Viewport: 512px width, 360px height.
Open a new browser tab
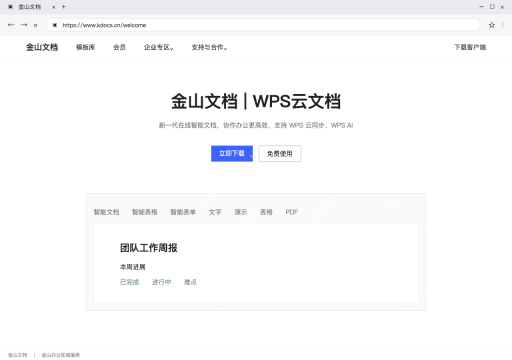pos(64,7)
